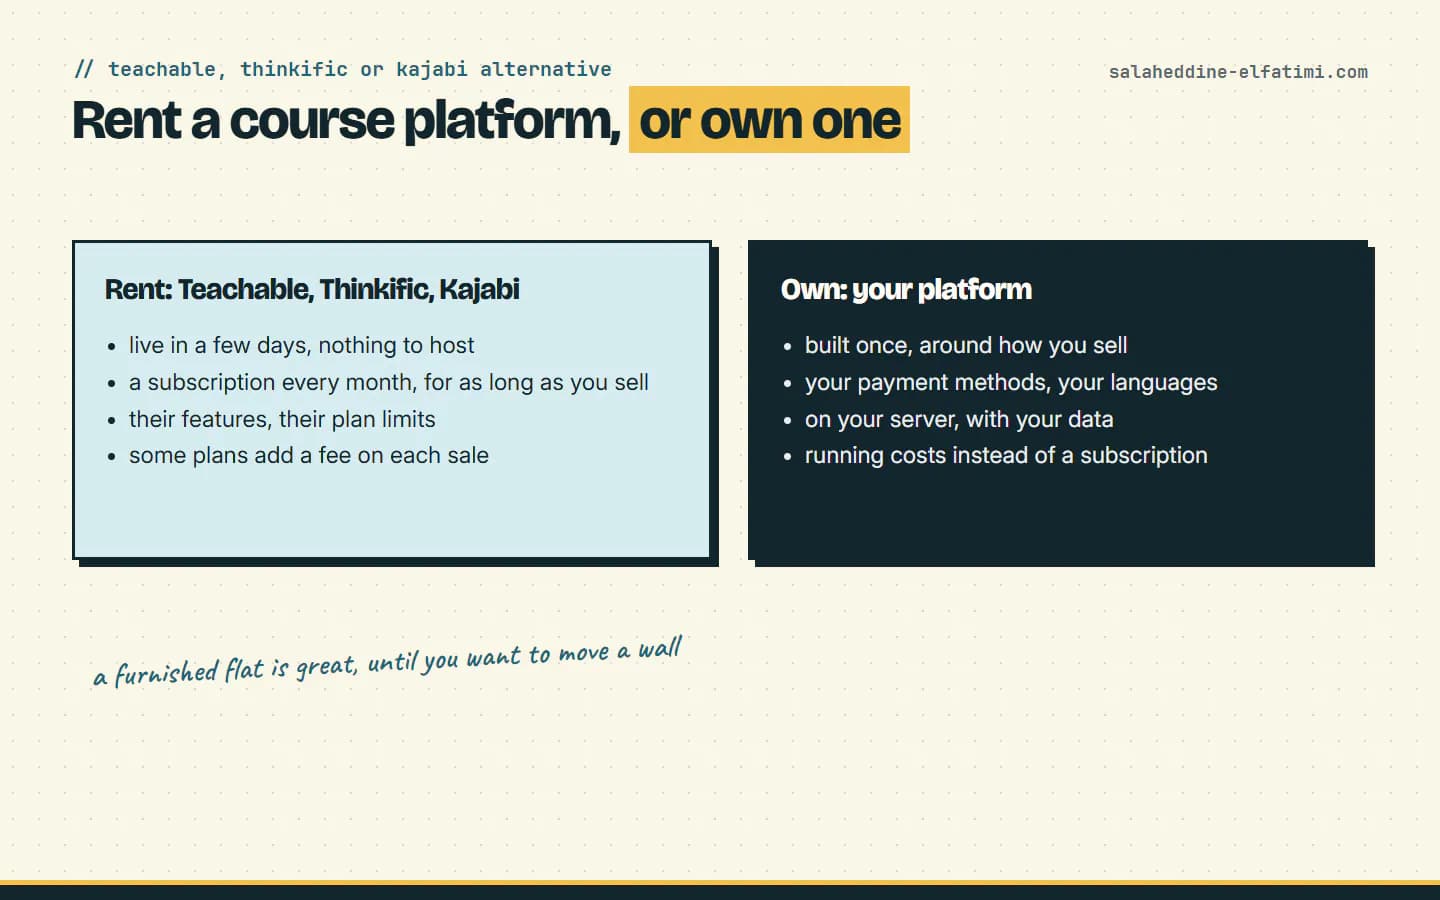Click the "Own: your platform" card heading
Image resolution: width=1440 pixels, height=900 pixels.
(x=906, y=289)
